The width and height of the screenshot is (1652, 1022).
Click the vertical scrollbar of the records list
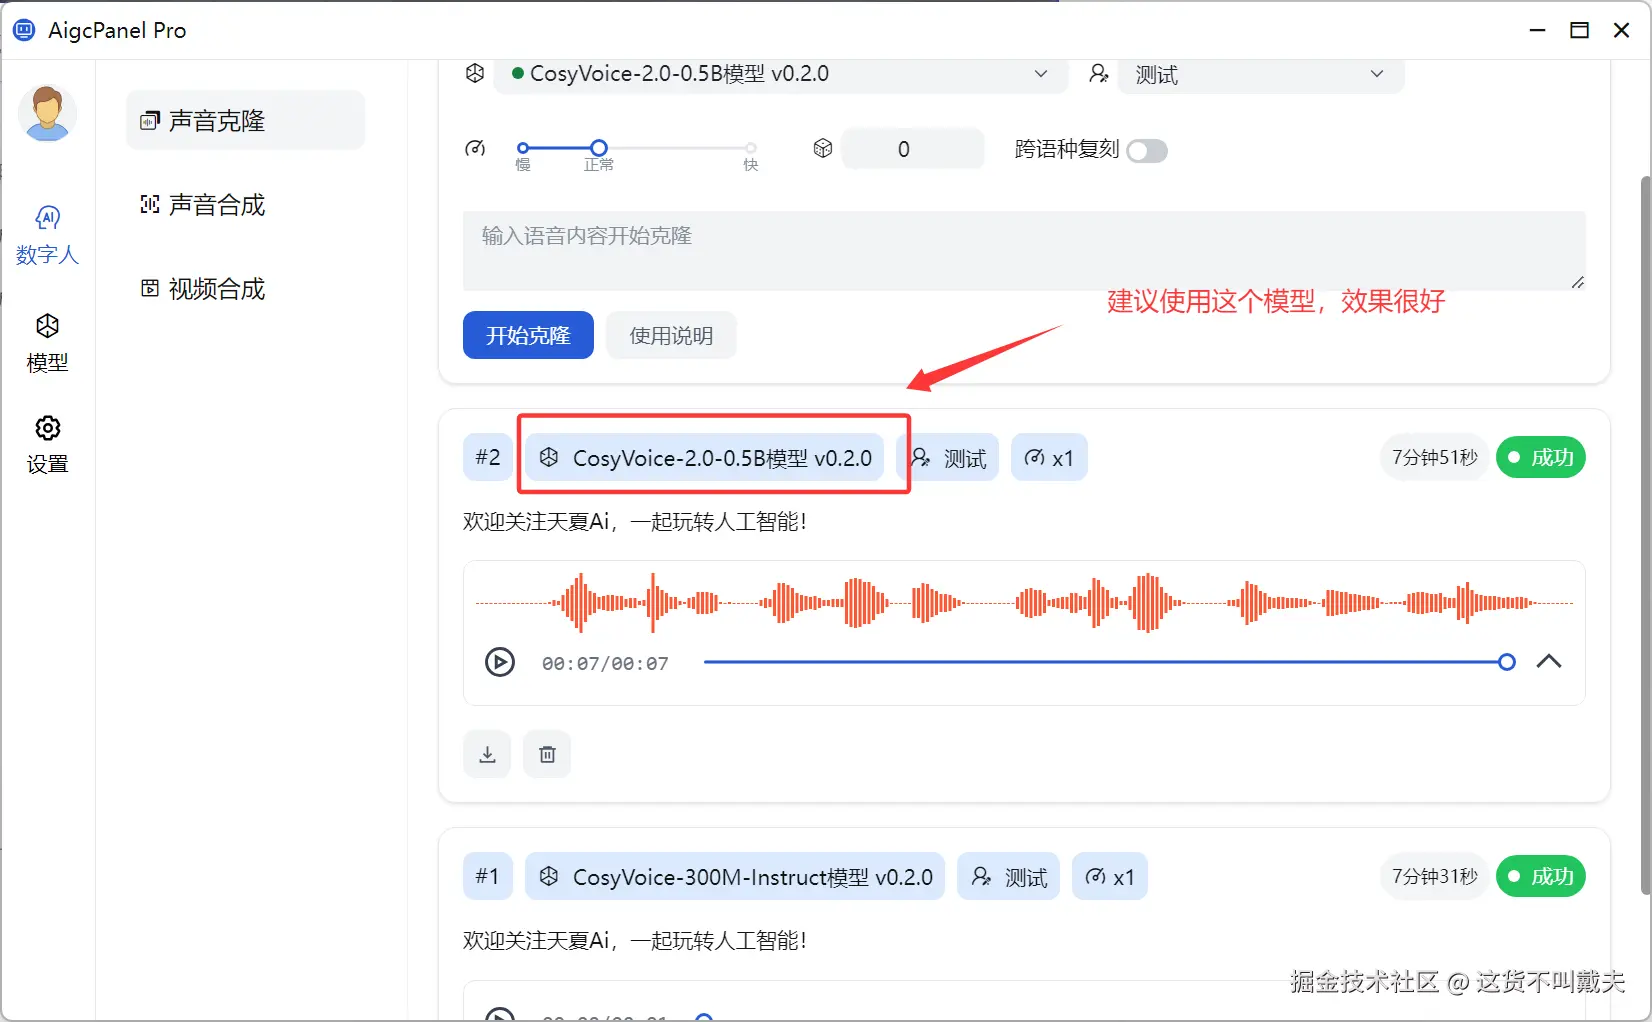(x=1645, y=535)
